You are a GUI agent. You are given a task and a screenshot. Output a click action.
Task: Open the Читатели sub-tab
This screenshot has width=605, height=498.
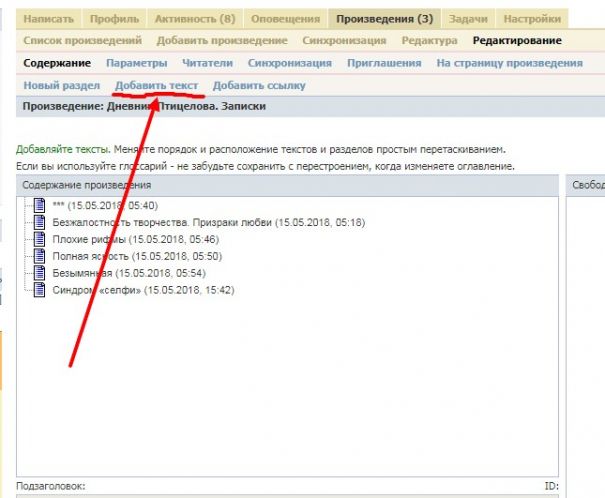point(207,63)
